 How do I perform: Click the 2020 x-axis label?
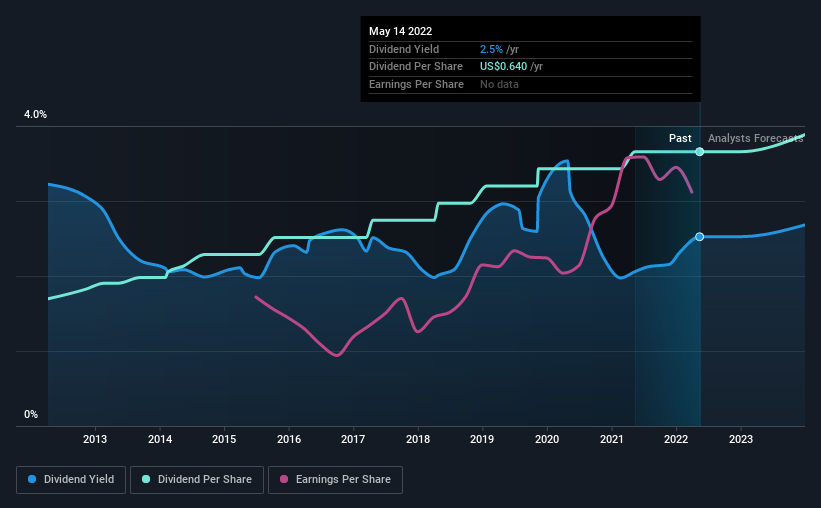coord(547,439)
